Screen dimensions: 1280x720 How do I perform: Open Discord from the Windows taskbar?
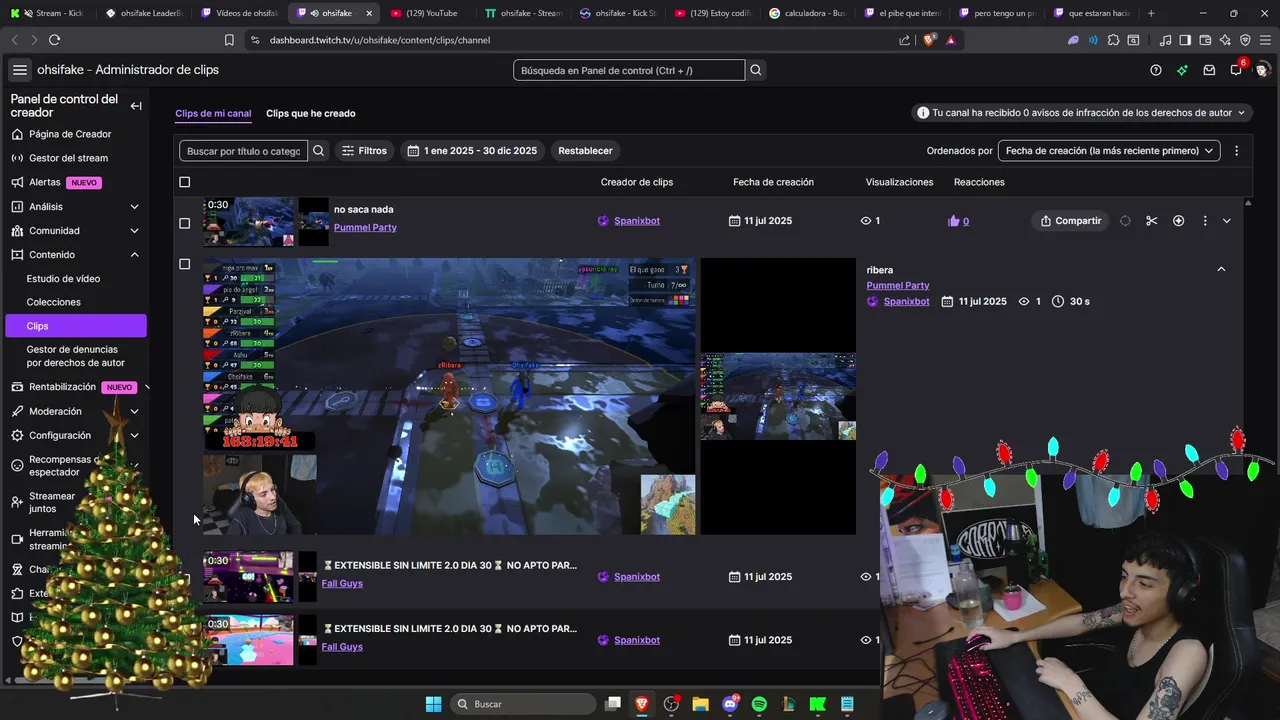coord(730,704)
